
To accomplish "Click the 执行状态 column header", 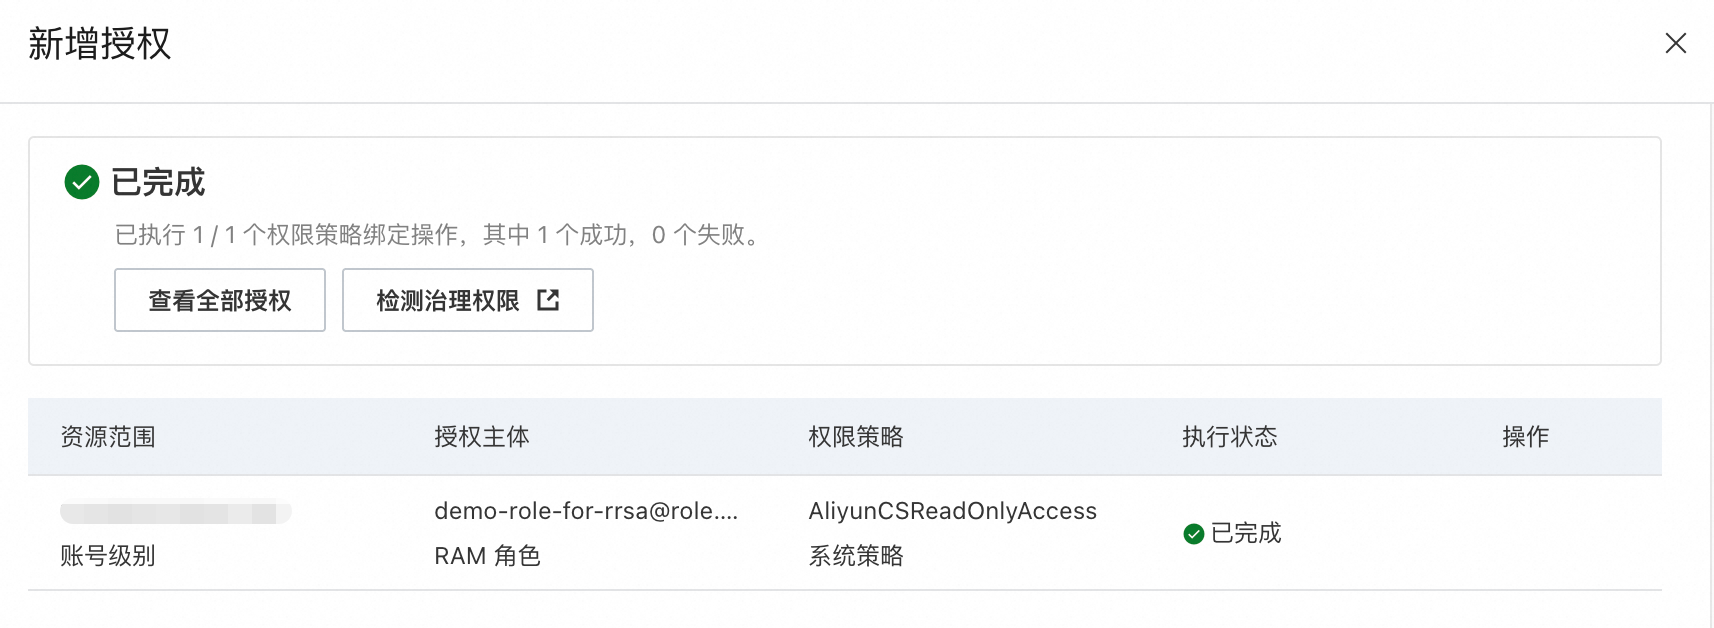I will [x=1230, y=437].
